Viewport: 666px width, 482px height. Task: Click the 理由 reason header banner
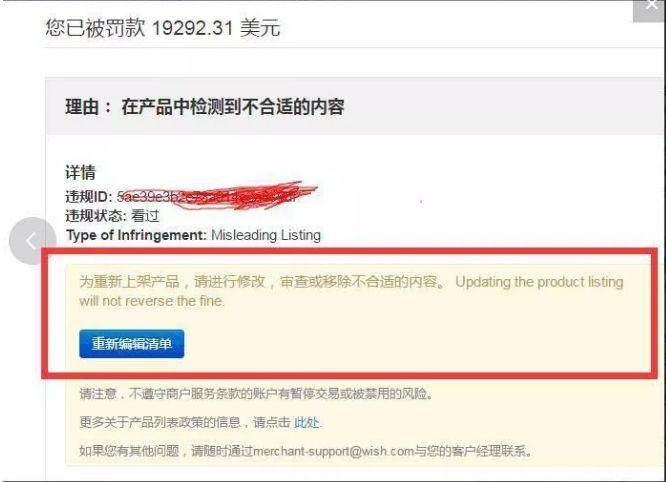(355, 107)
